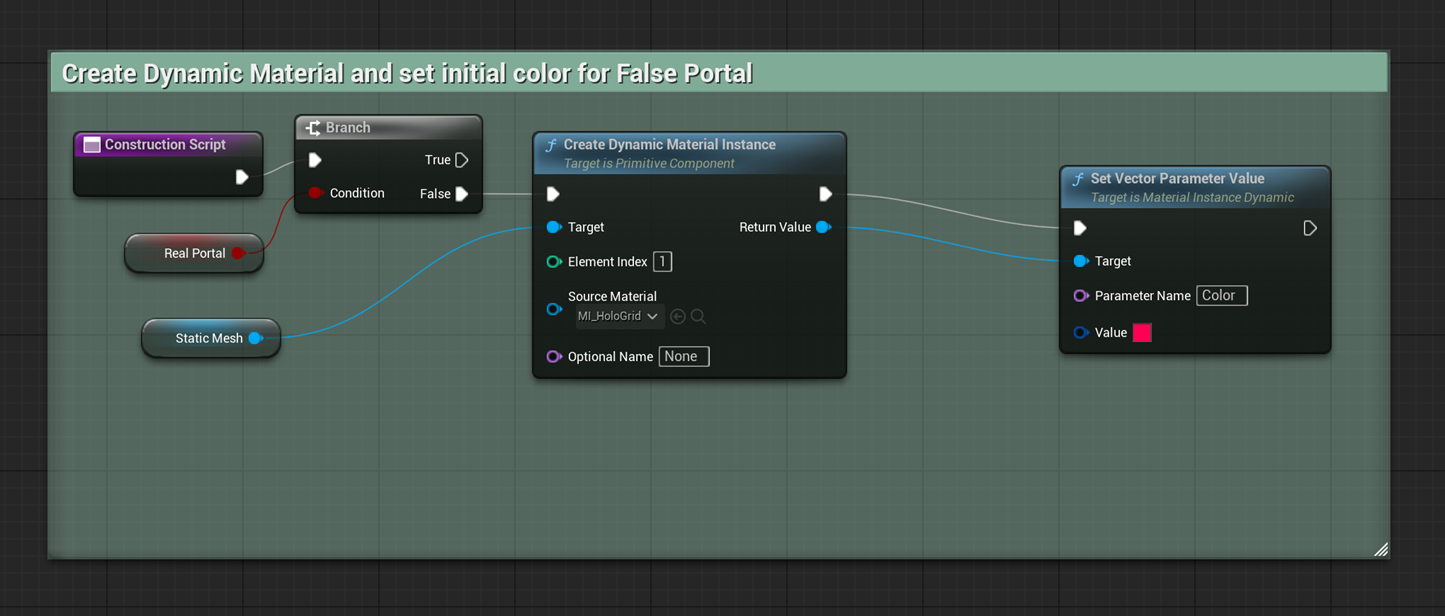The image size is (1445, 616).
Task: Click Set Vector Parameter Value function icon
Action: point(1077,179)
